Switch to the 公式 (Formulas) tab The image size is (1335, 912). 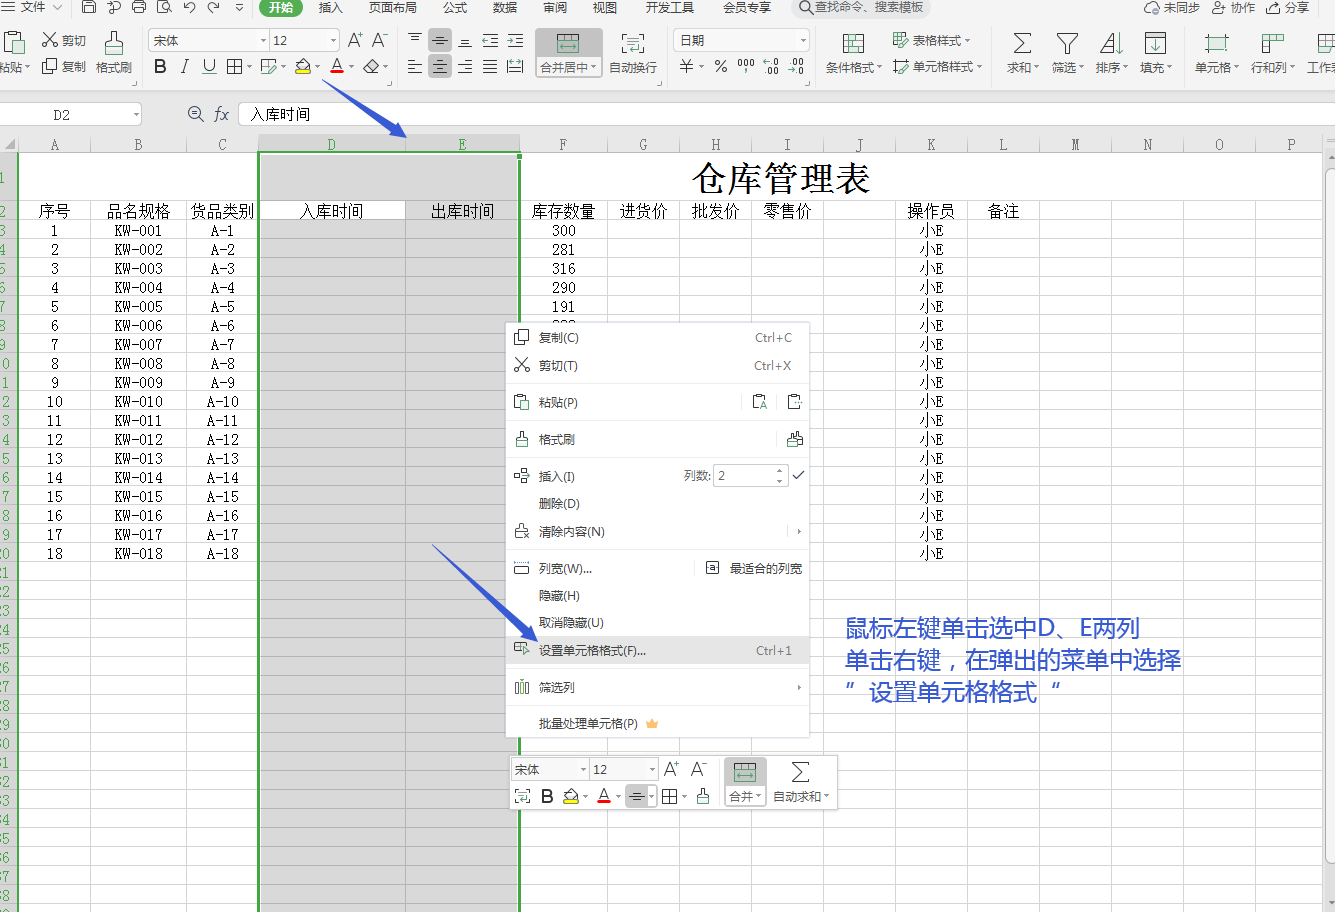tap(455, 8)
